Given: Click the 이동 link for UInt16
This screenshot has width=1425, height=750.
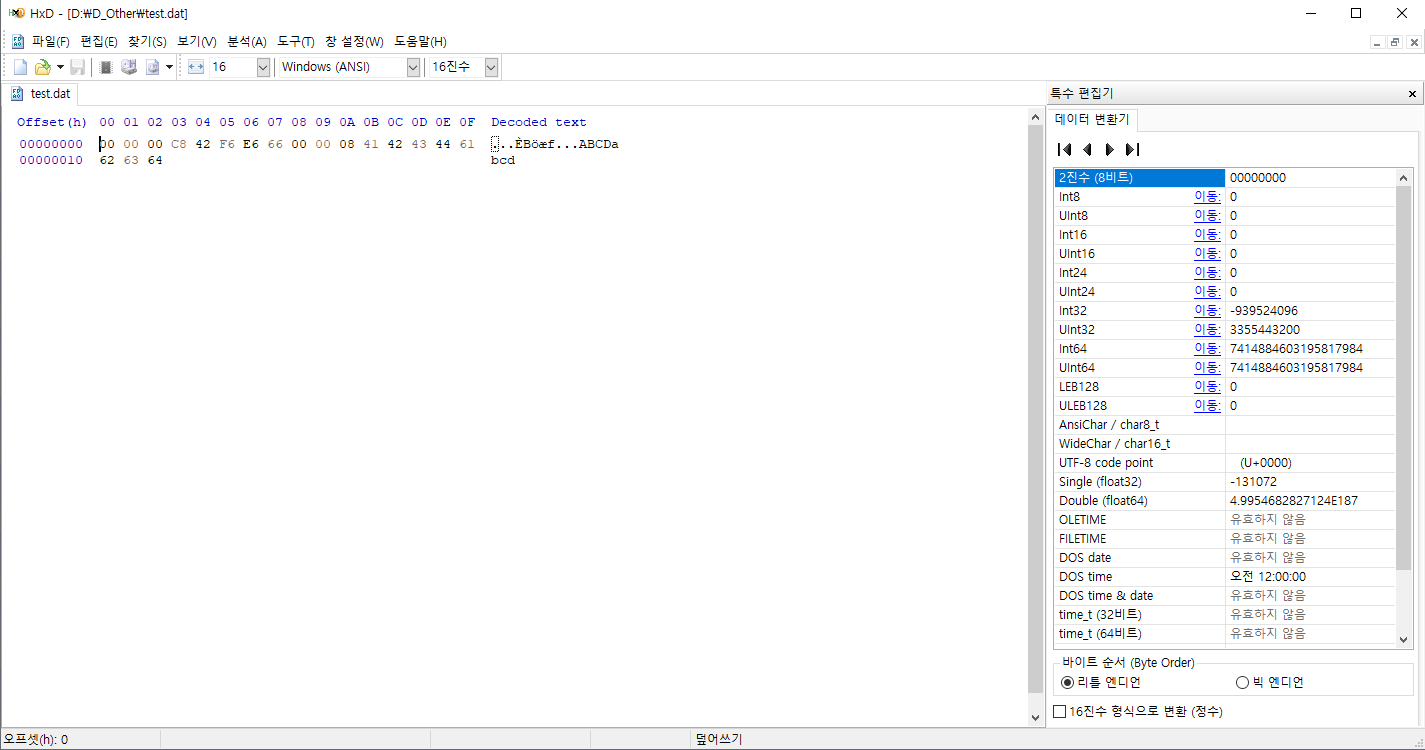Looking at the screenshot, I should [1207, 254].
